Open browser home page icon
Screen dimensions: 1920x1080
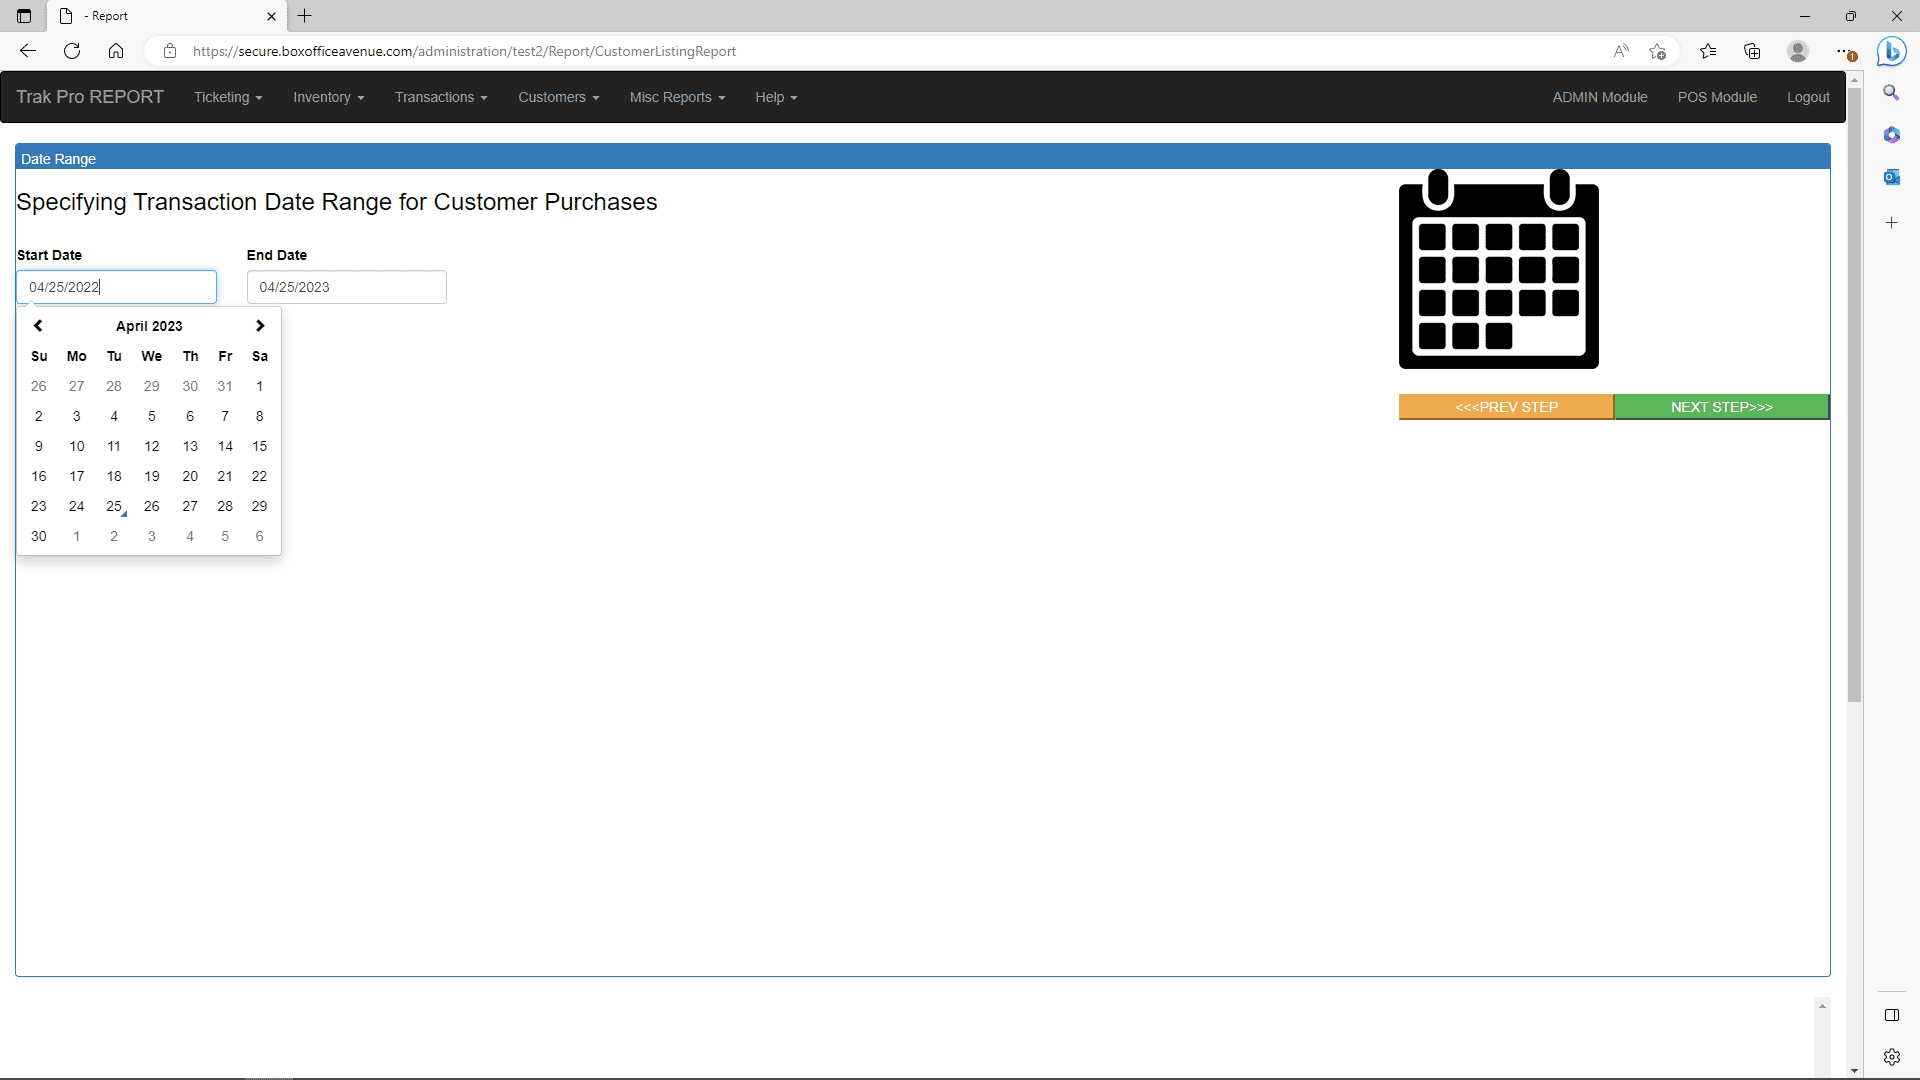116,51
